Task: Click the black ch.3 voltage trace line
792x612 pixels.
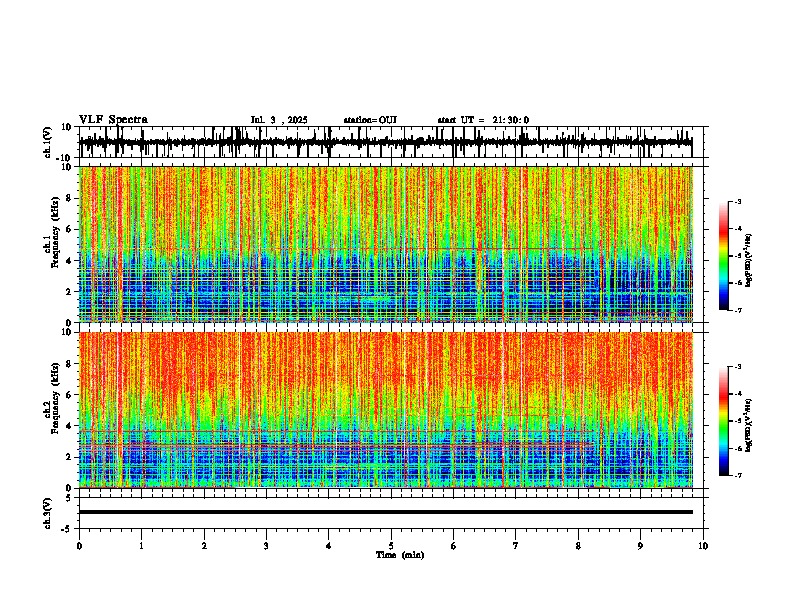Action: 386,512
